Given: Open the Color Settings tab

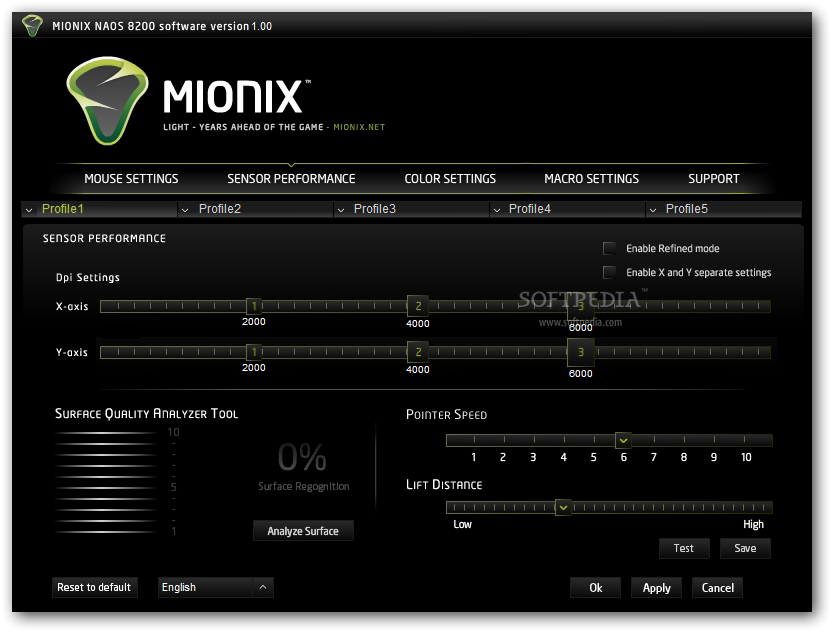Looking at the screenshot, I should coord(450,179).
